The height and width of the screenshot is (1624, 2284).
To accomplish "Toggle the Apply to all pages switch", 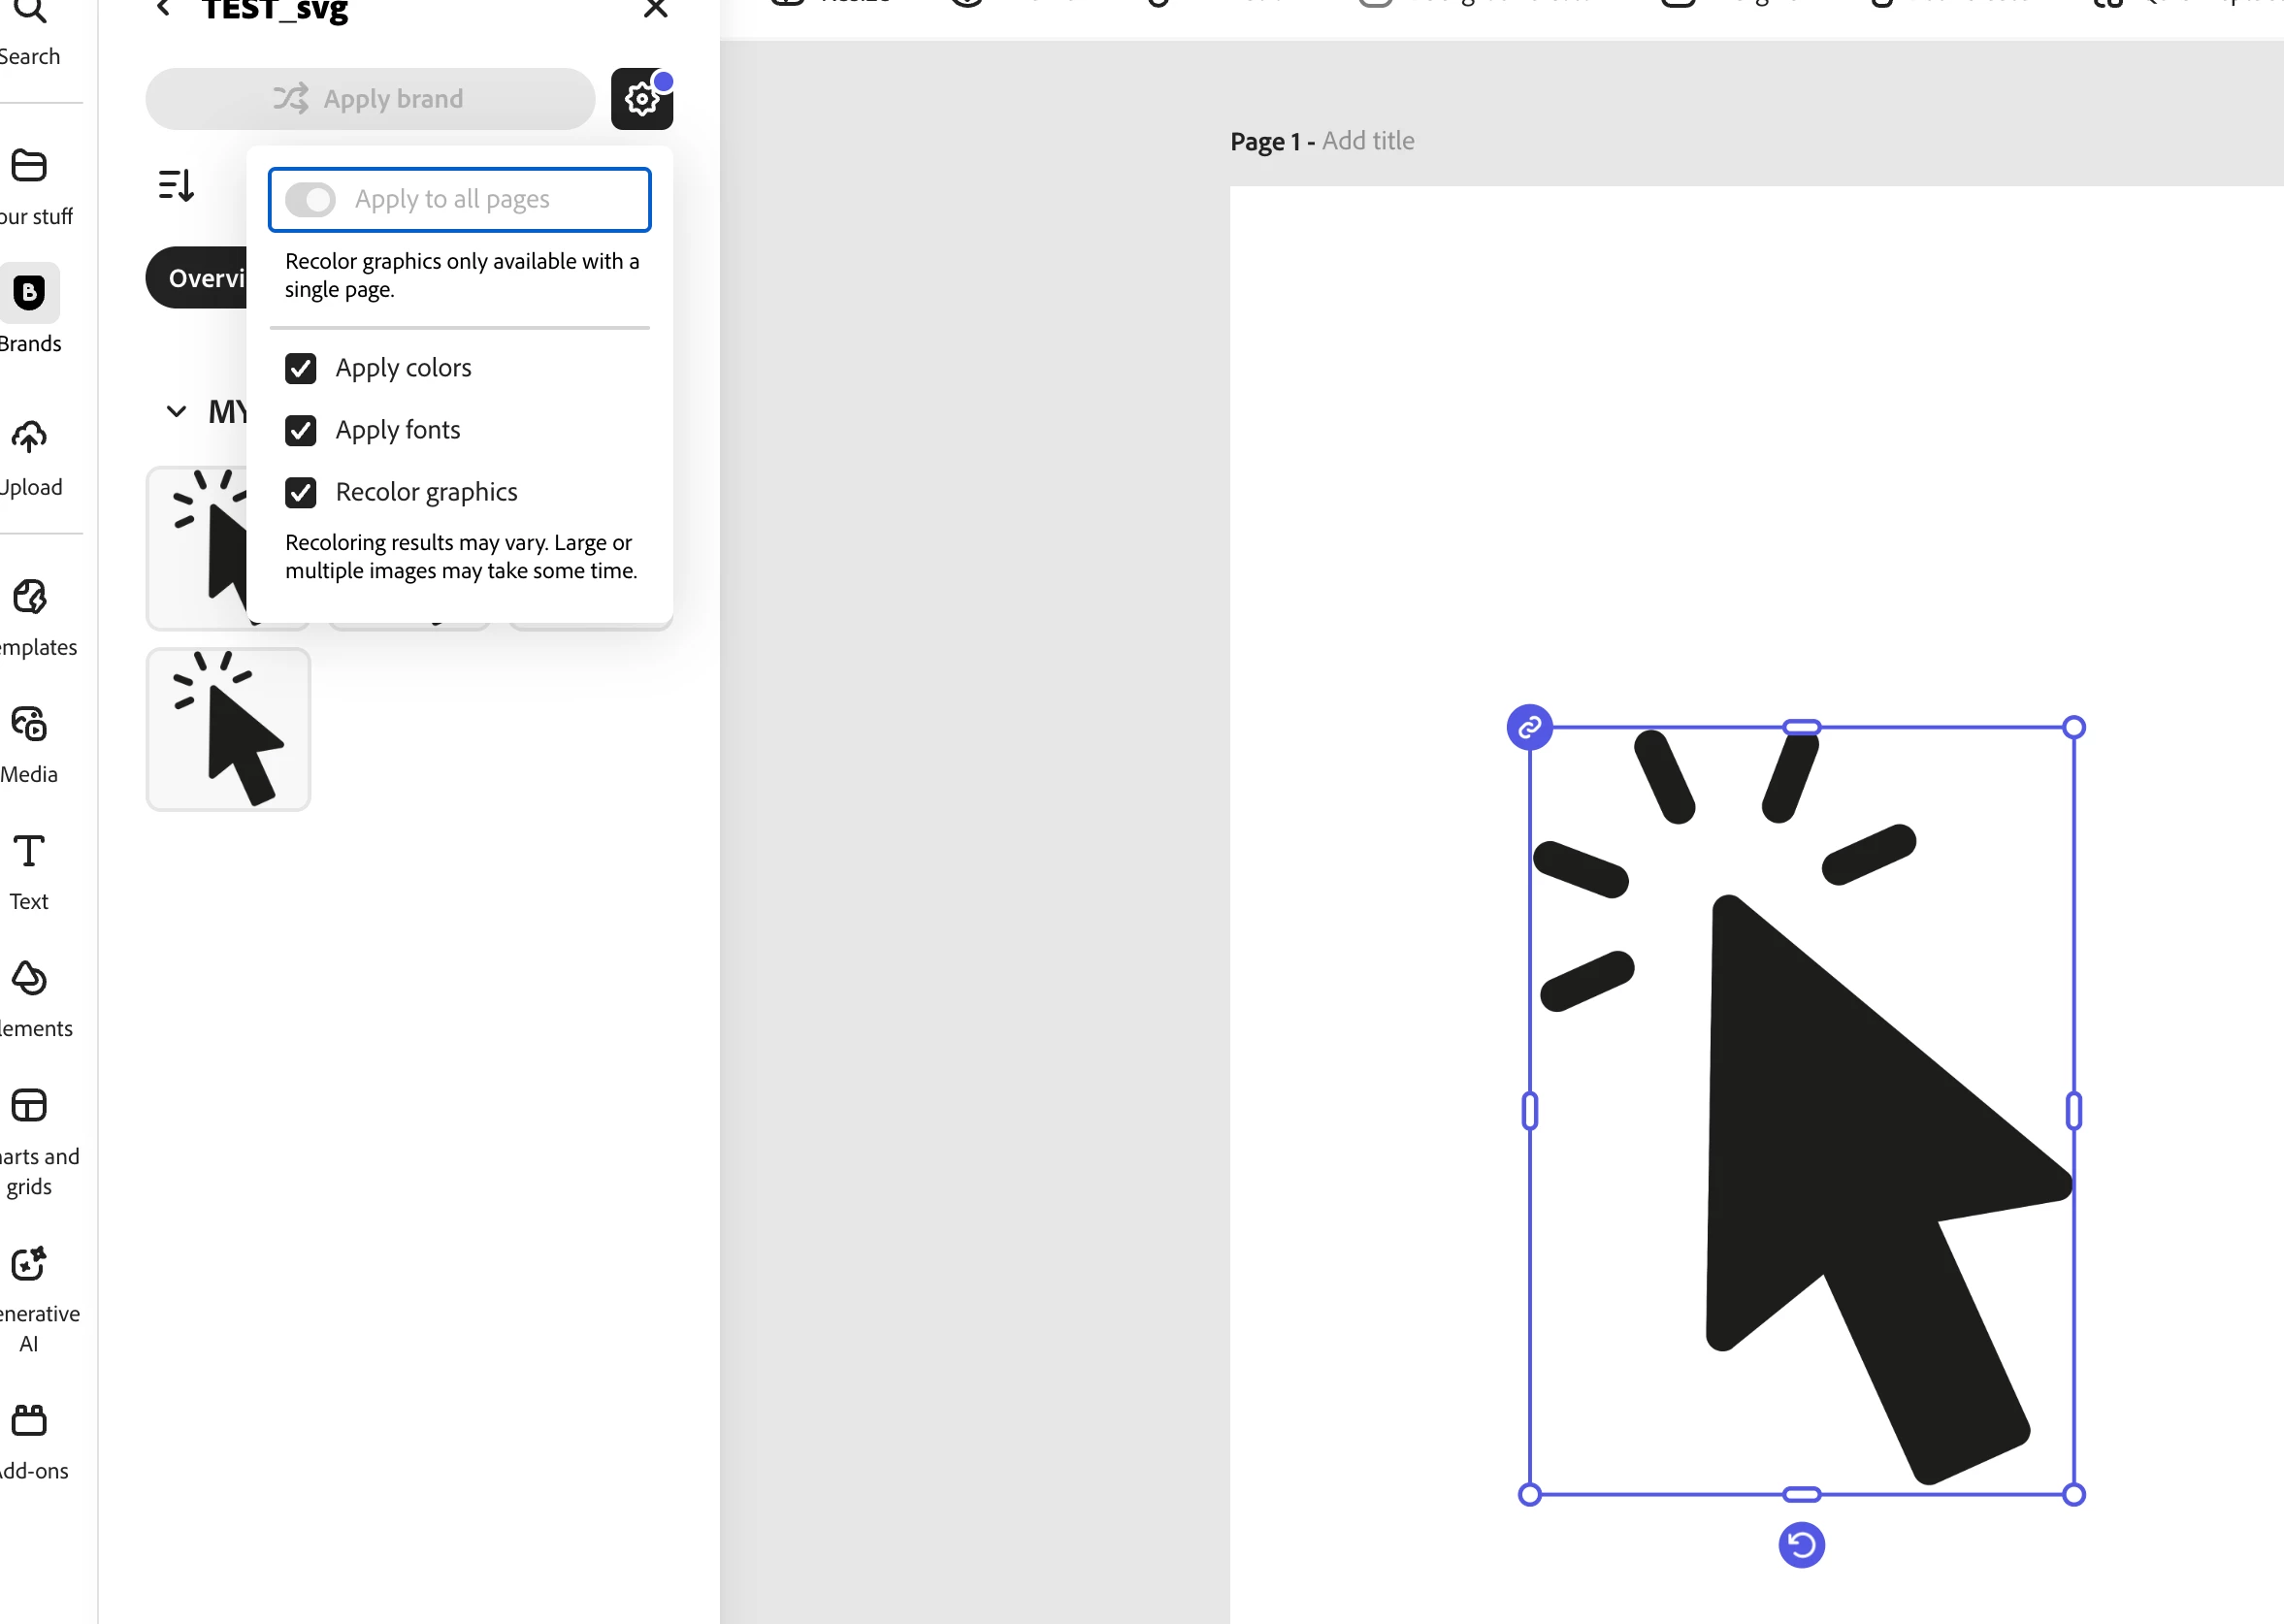I will [x=310, y=200].
